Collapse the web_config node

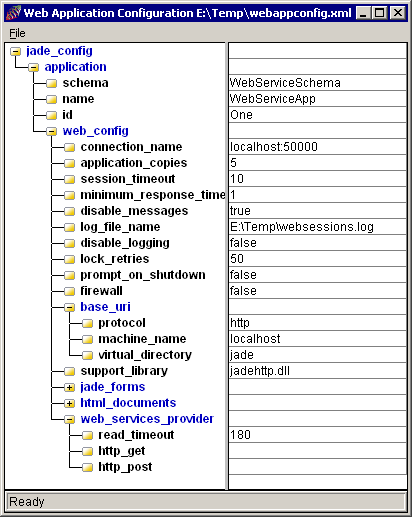click(51, 131)
